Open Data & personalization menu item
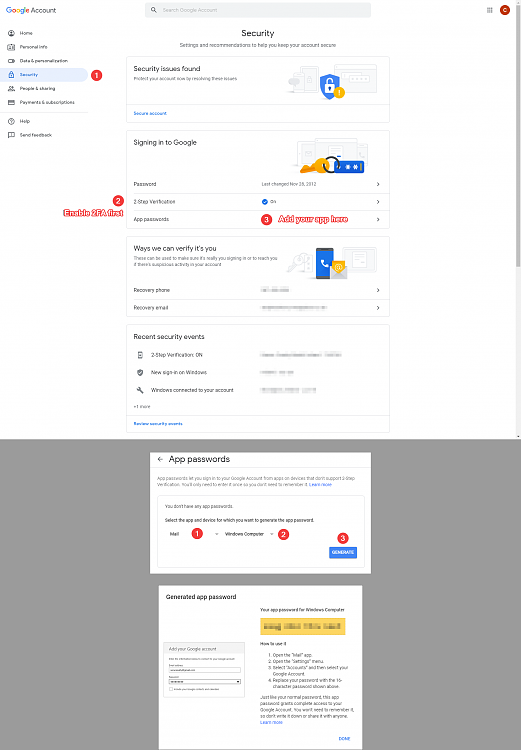Viewport: 521px width, 750px height. click(x=44, y=61)
